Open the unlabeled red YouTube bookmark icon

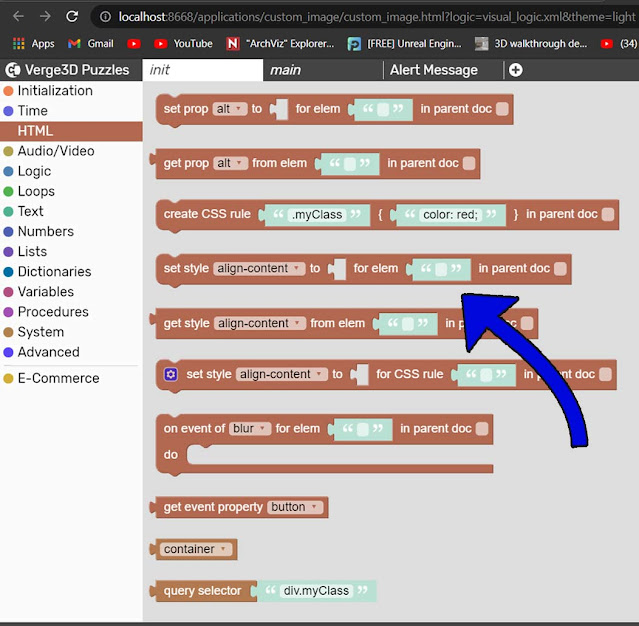click(134, 44)
